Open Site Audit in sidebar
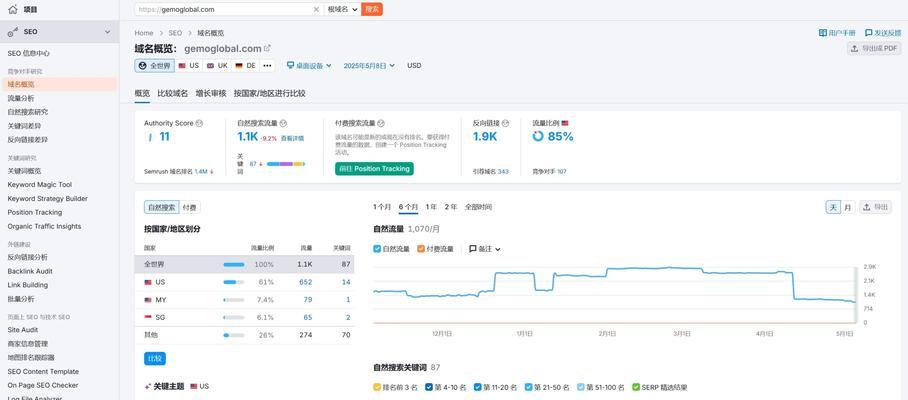 click(x=23, y=329)
